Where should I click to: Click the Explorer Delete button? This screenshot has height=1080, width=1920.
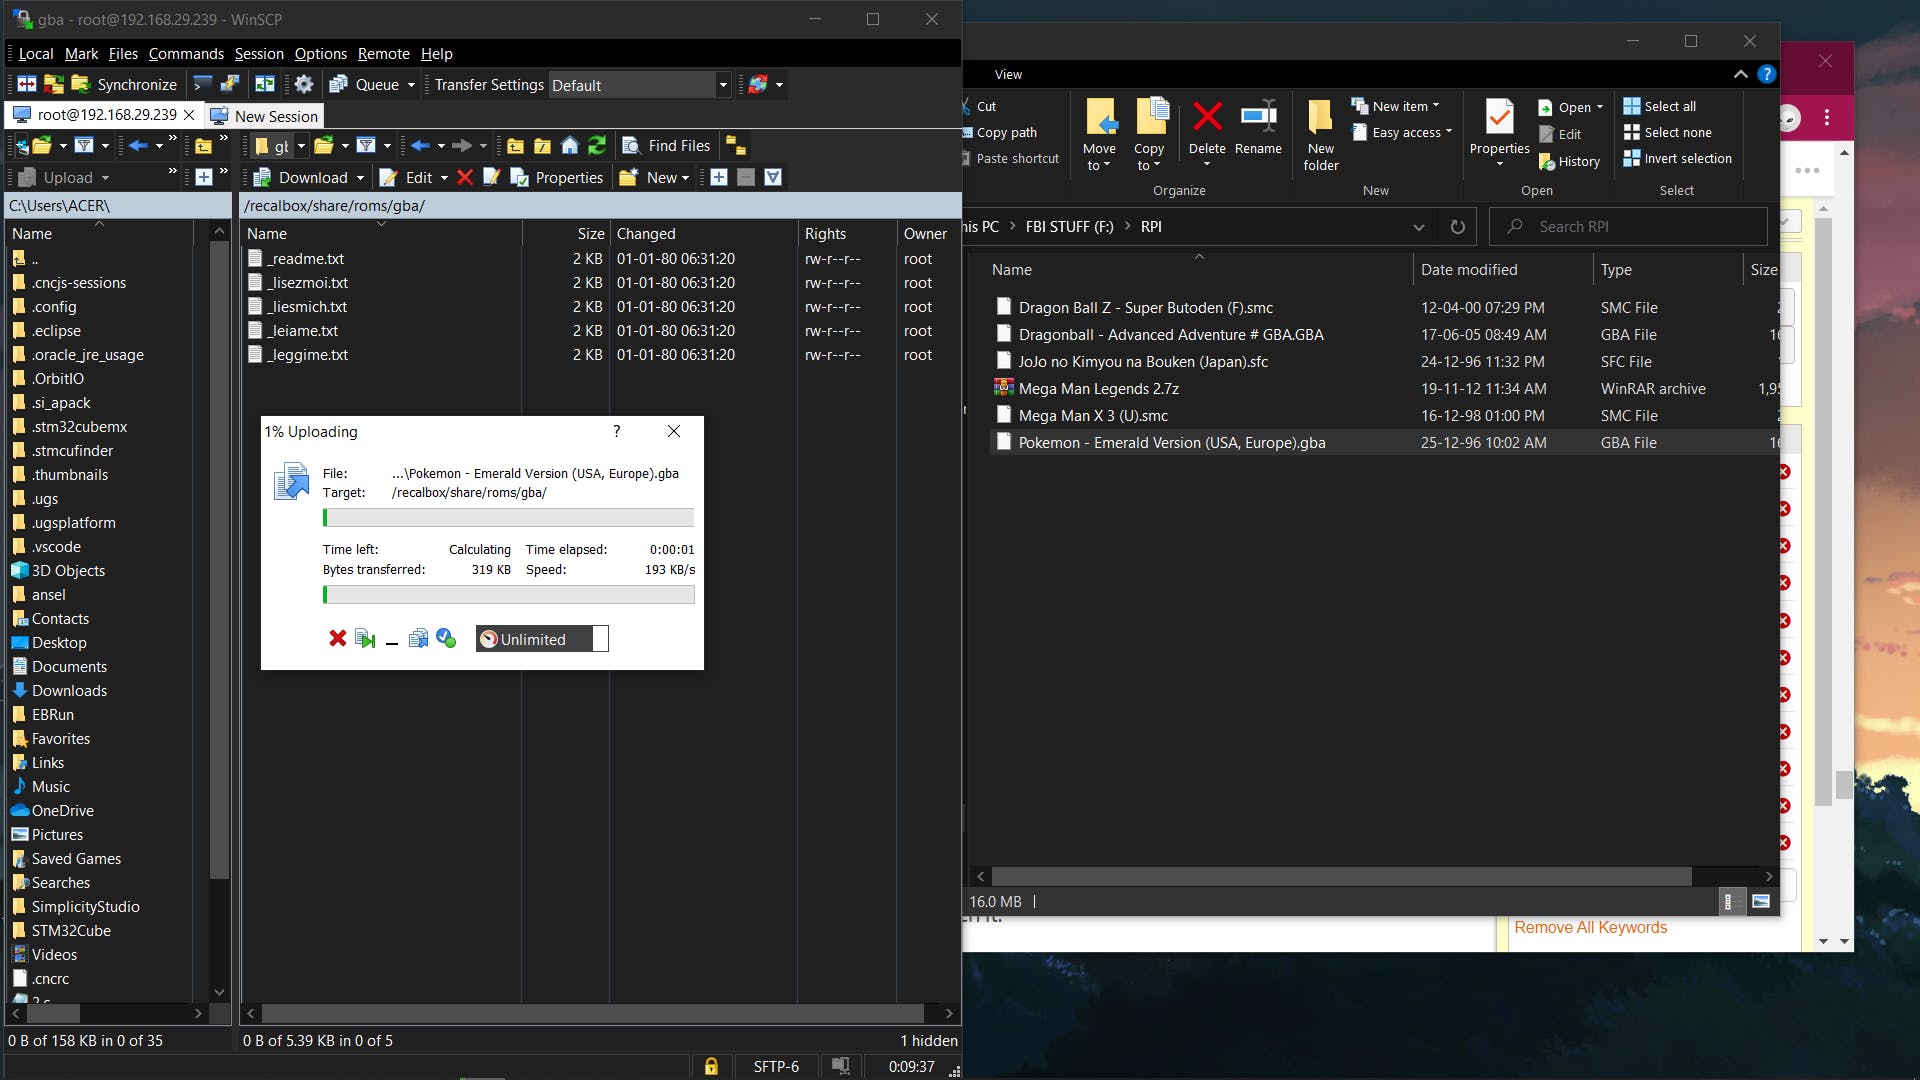pyautogui.click(x=1207, y=132)
